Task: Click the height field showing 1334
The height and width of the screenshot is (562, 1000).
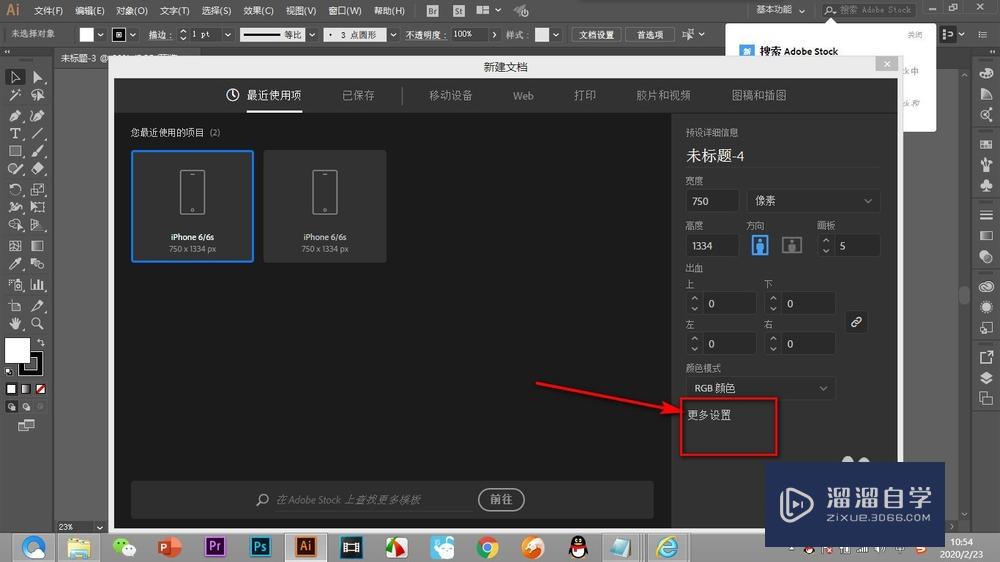Action: (712, 246)
